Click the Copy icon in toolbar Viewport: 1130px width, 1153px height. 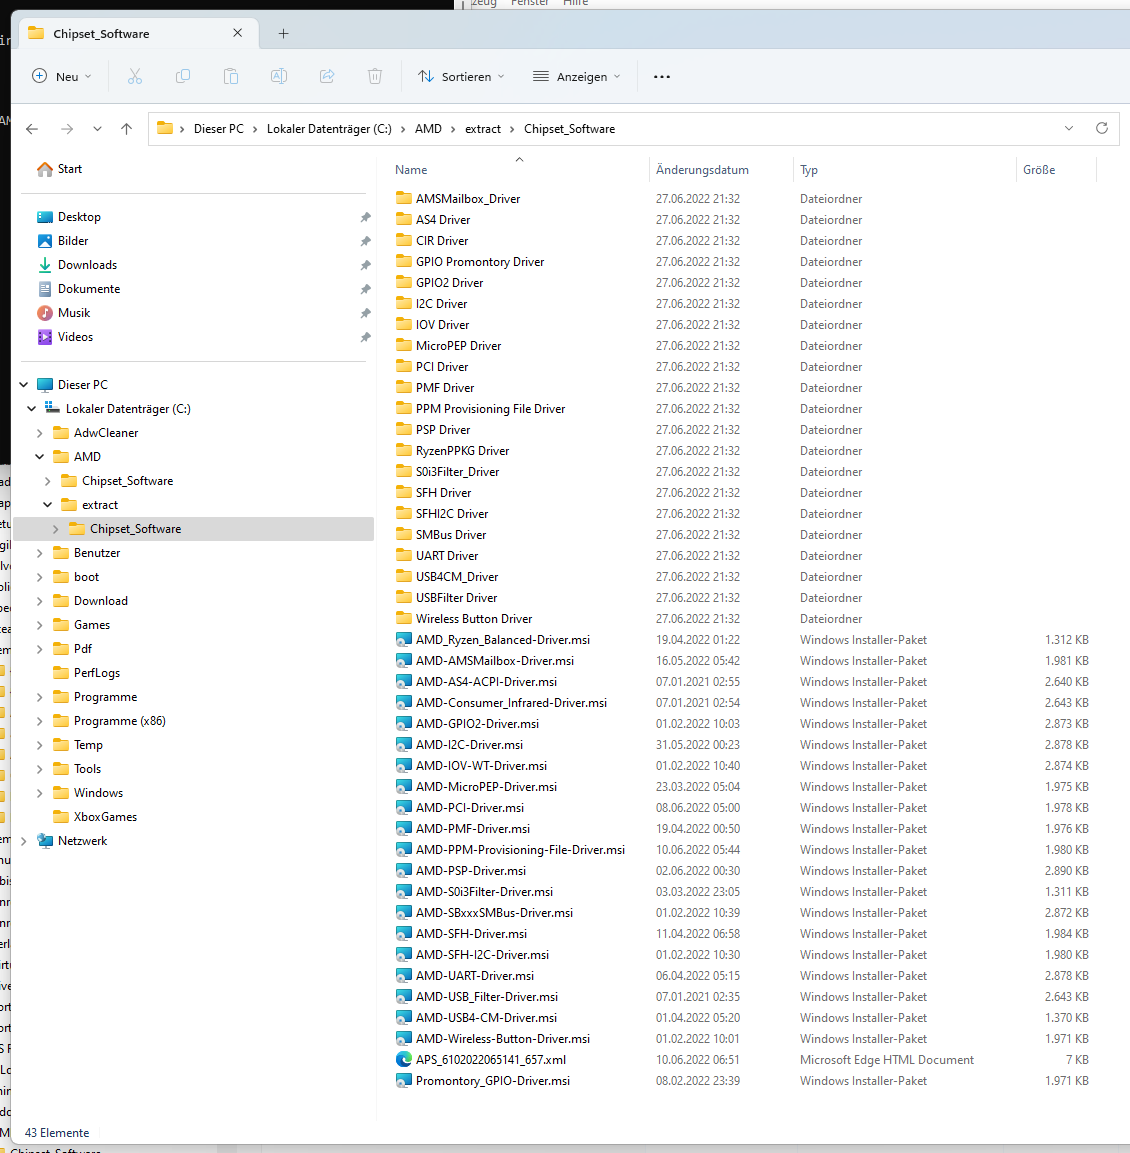[x=182, y=76]
